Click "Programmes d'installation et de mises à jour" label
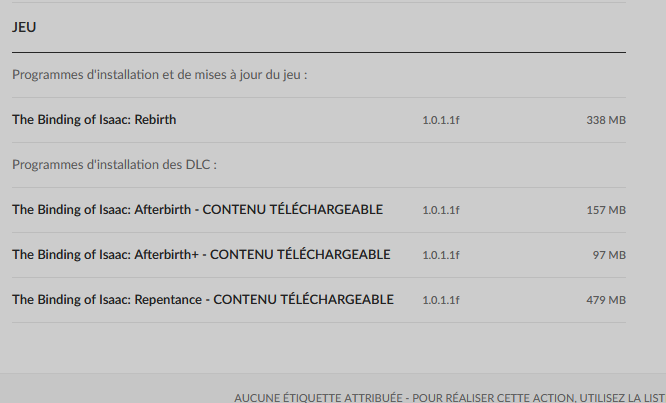 [160, 75]
